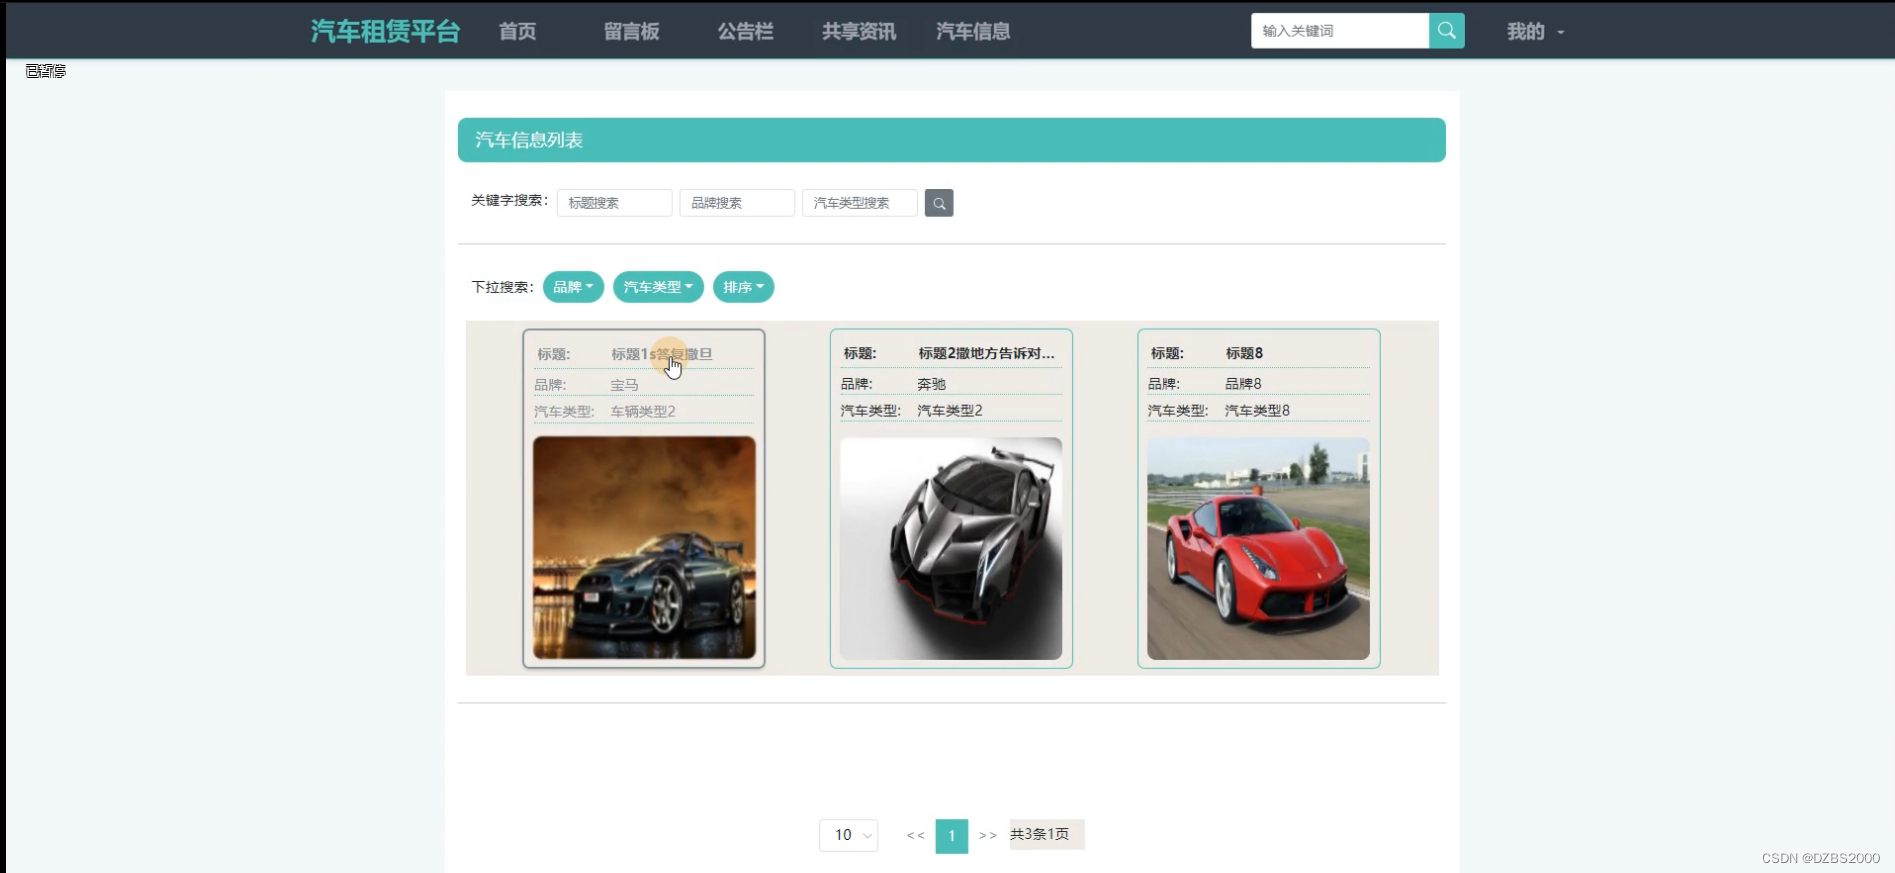Expand the 我的 user dropdown

(x=1535, y=32)
